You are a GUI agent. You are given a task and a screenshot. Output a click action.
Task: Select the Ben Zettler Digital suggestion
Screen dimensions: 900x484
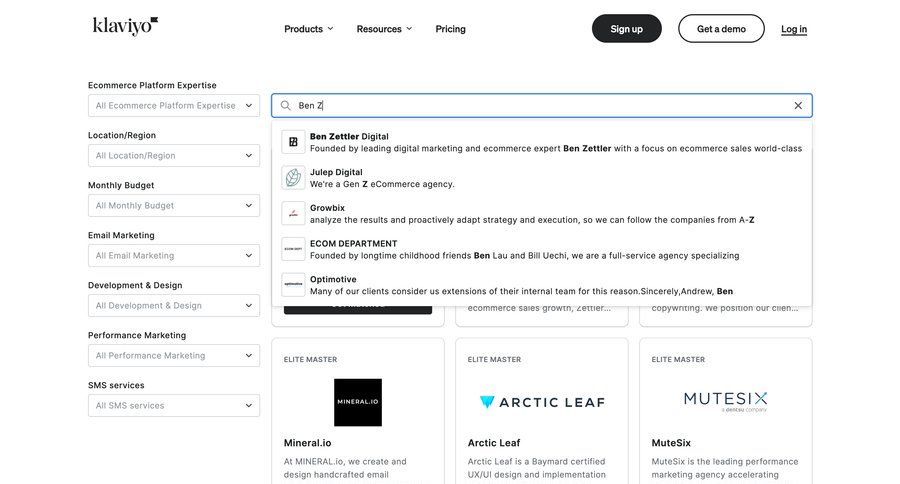(x=542, y=142)
